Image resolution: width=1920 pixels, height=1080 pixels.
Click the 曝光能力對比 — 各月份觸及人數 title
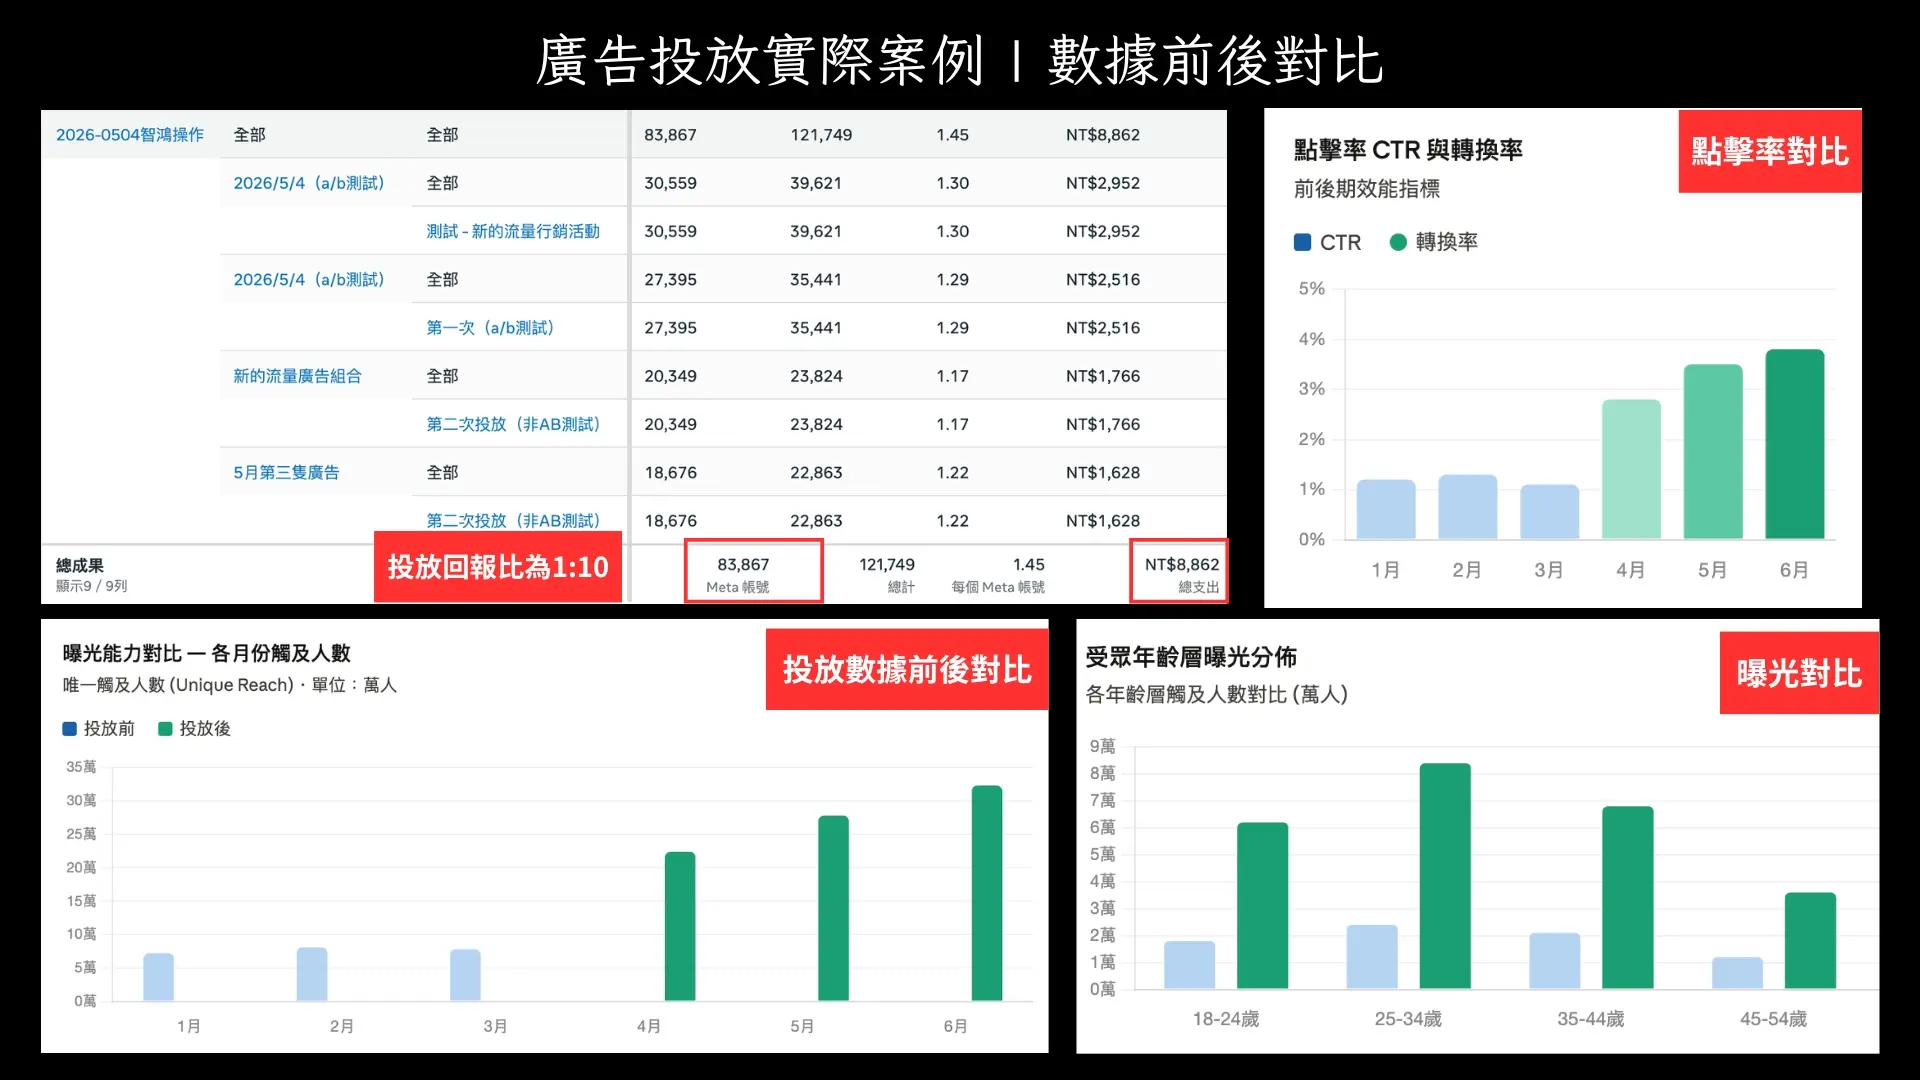(x=207, y=653)
